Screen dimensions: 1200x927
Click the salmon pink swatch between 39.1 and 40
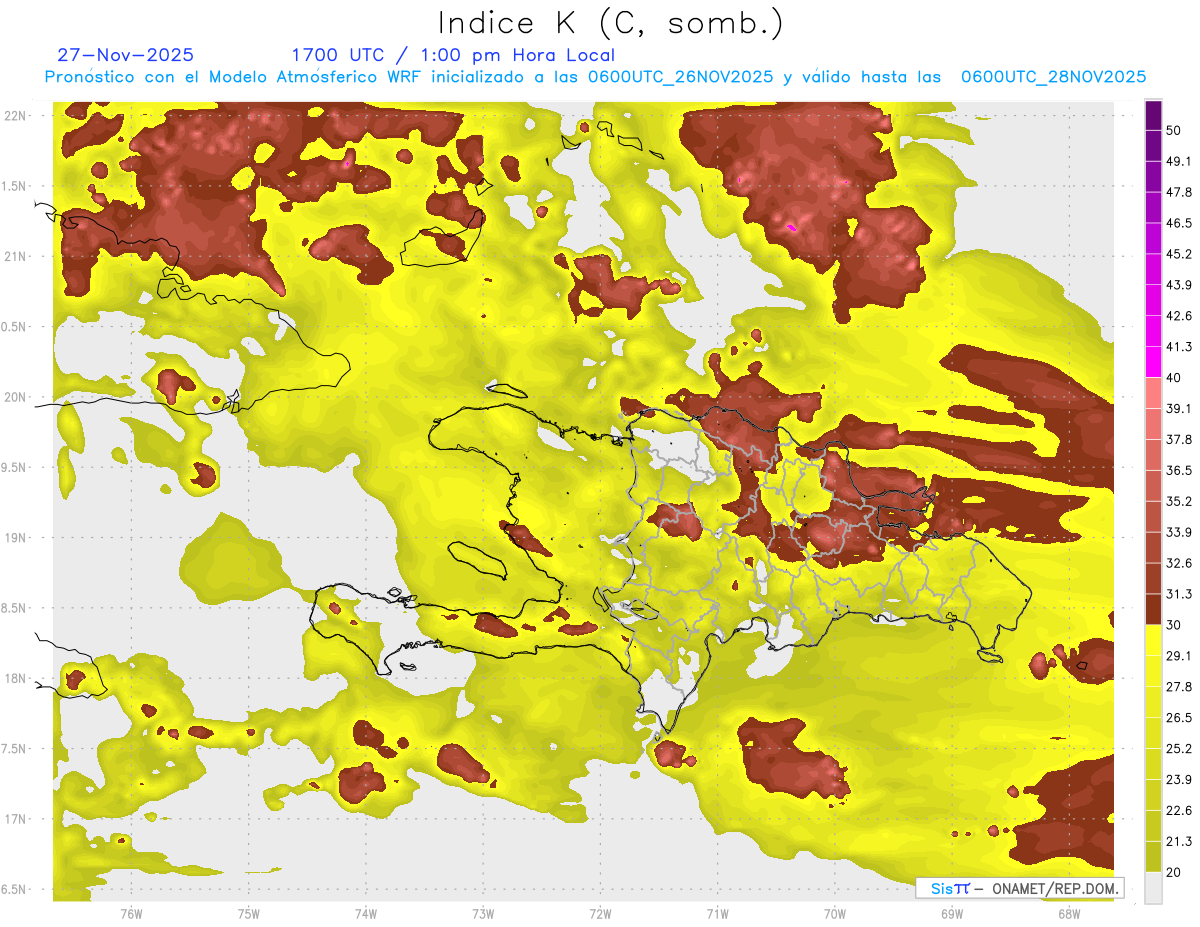pyautogui.click(x=1153, y=393)
